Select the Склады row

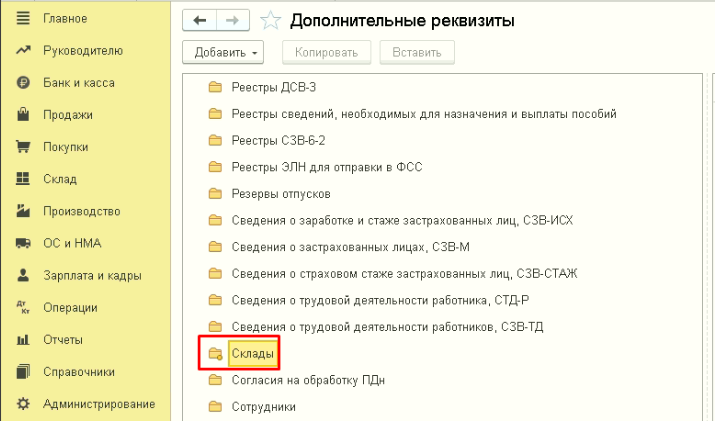pos(253,353)
